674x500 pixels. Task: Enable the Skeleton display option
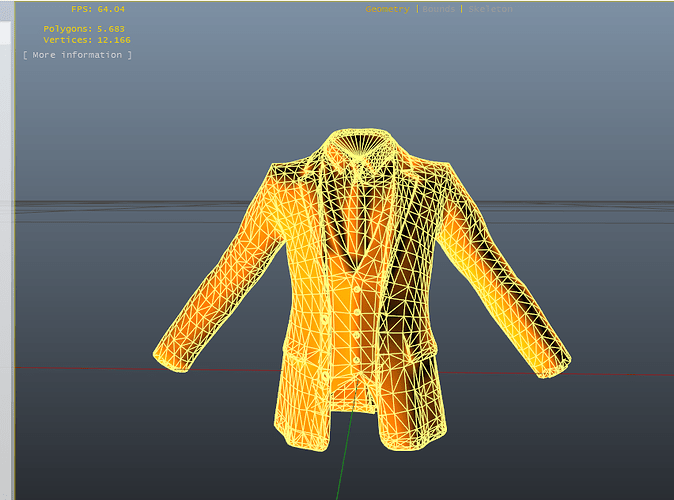(490, 9)
